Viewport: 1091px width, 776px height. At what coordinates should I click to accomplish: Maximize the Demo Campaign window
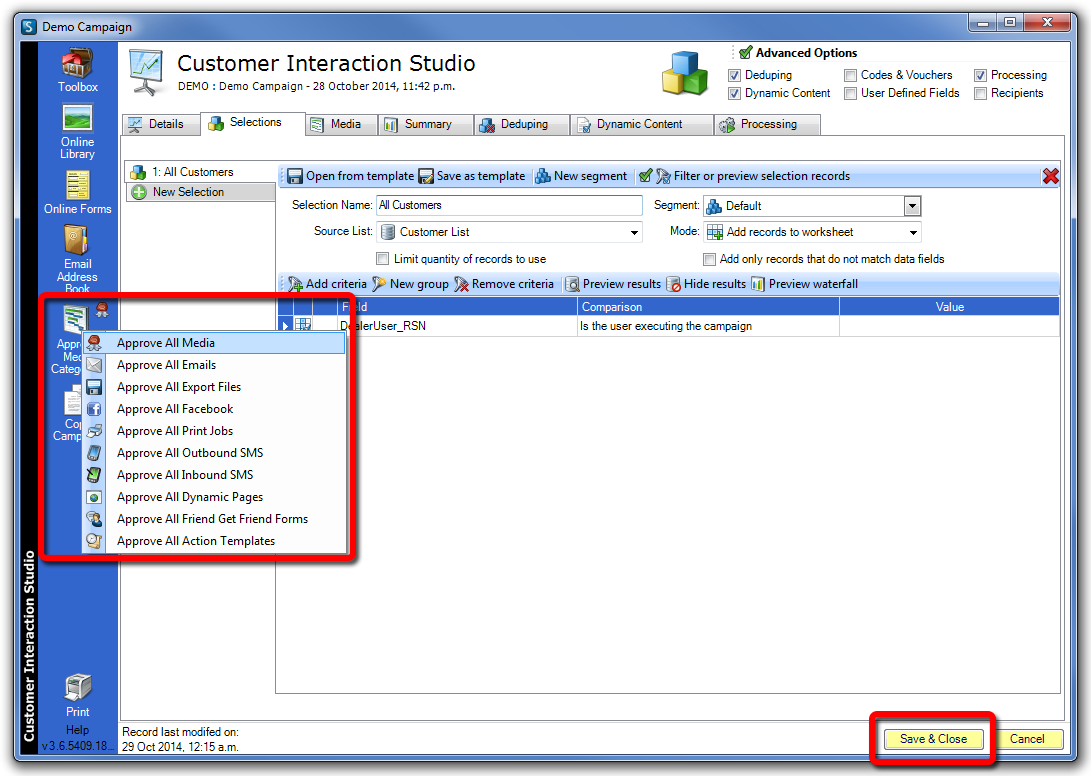pyautogui.click(x=1010, y=23)
